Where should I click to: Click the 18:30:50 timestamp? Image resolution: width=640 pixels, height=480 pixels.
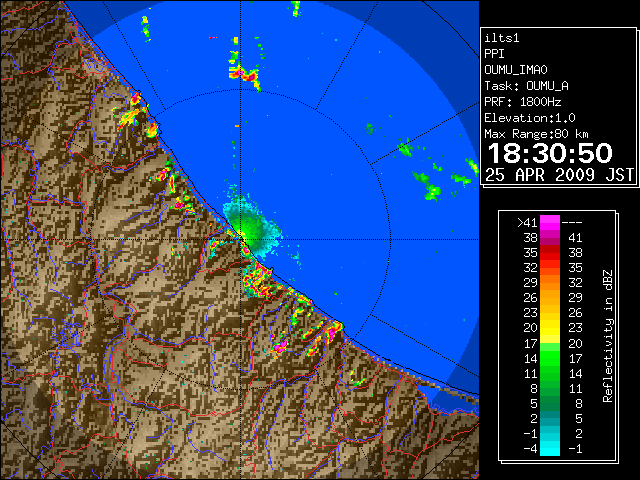point(550,153)
